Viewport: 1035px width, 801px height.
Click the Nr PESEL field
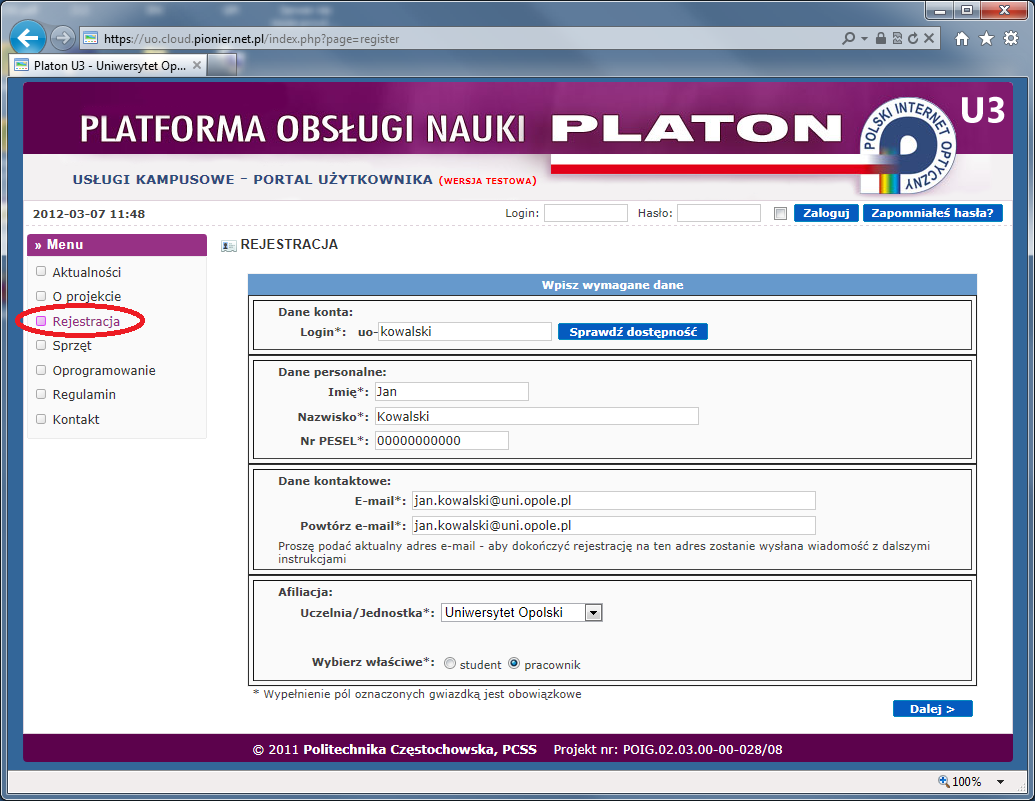(442, 440)
